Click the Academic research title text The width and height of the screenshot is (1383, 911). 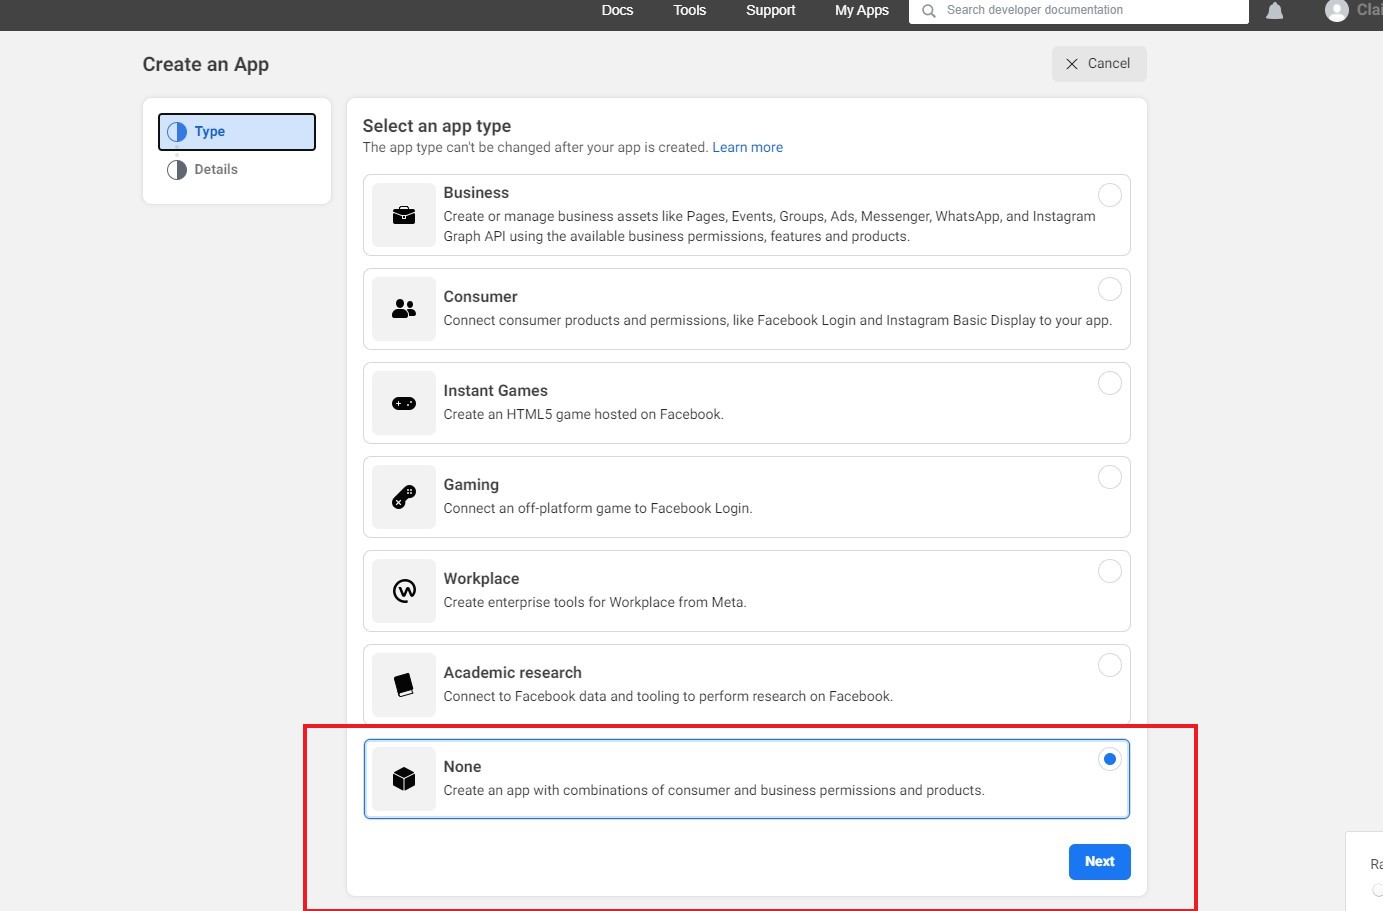pyautogui.click(x=512, y=673)
